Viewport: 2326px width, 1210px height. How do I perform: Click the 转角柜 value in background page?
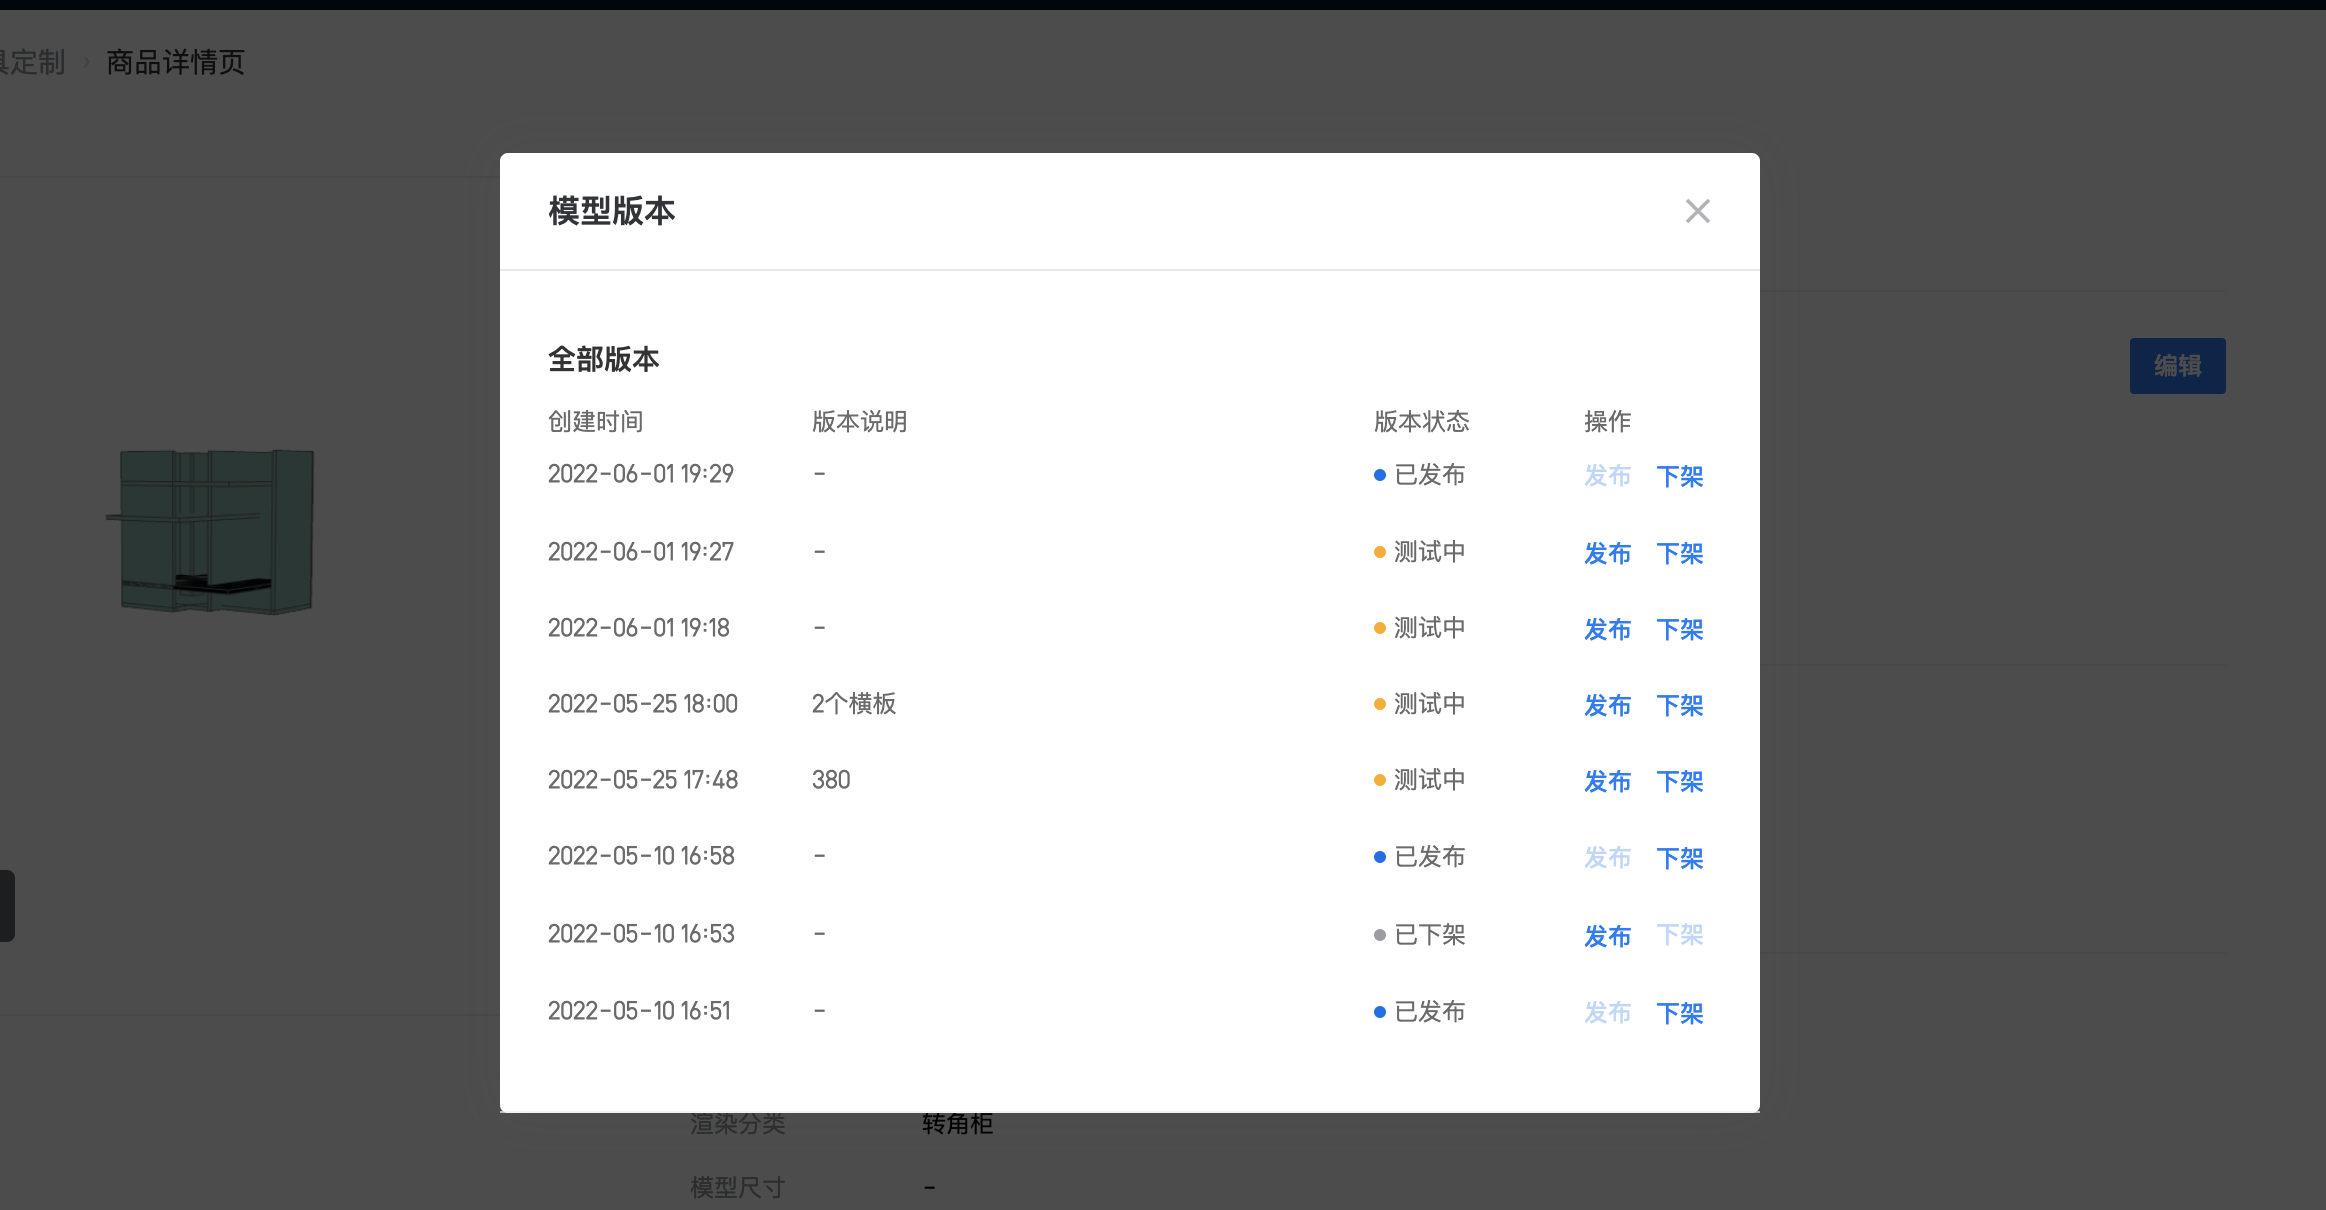(x=957, y=1124)
